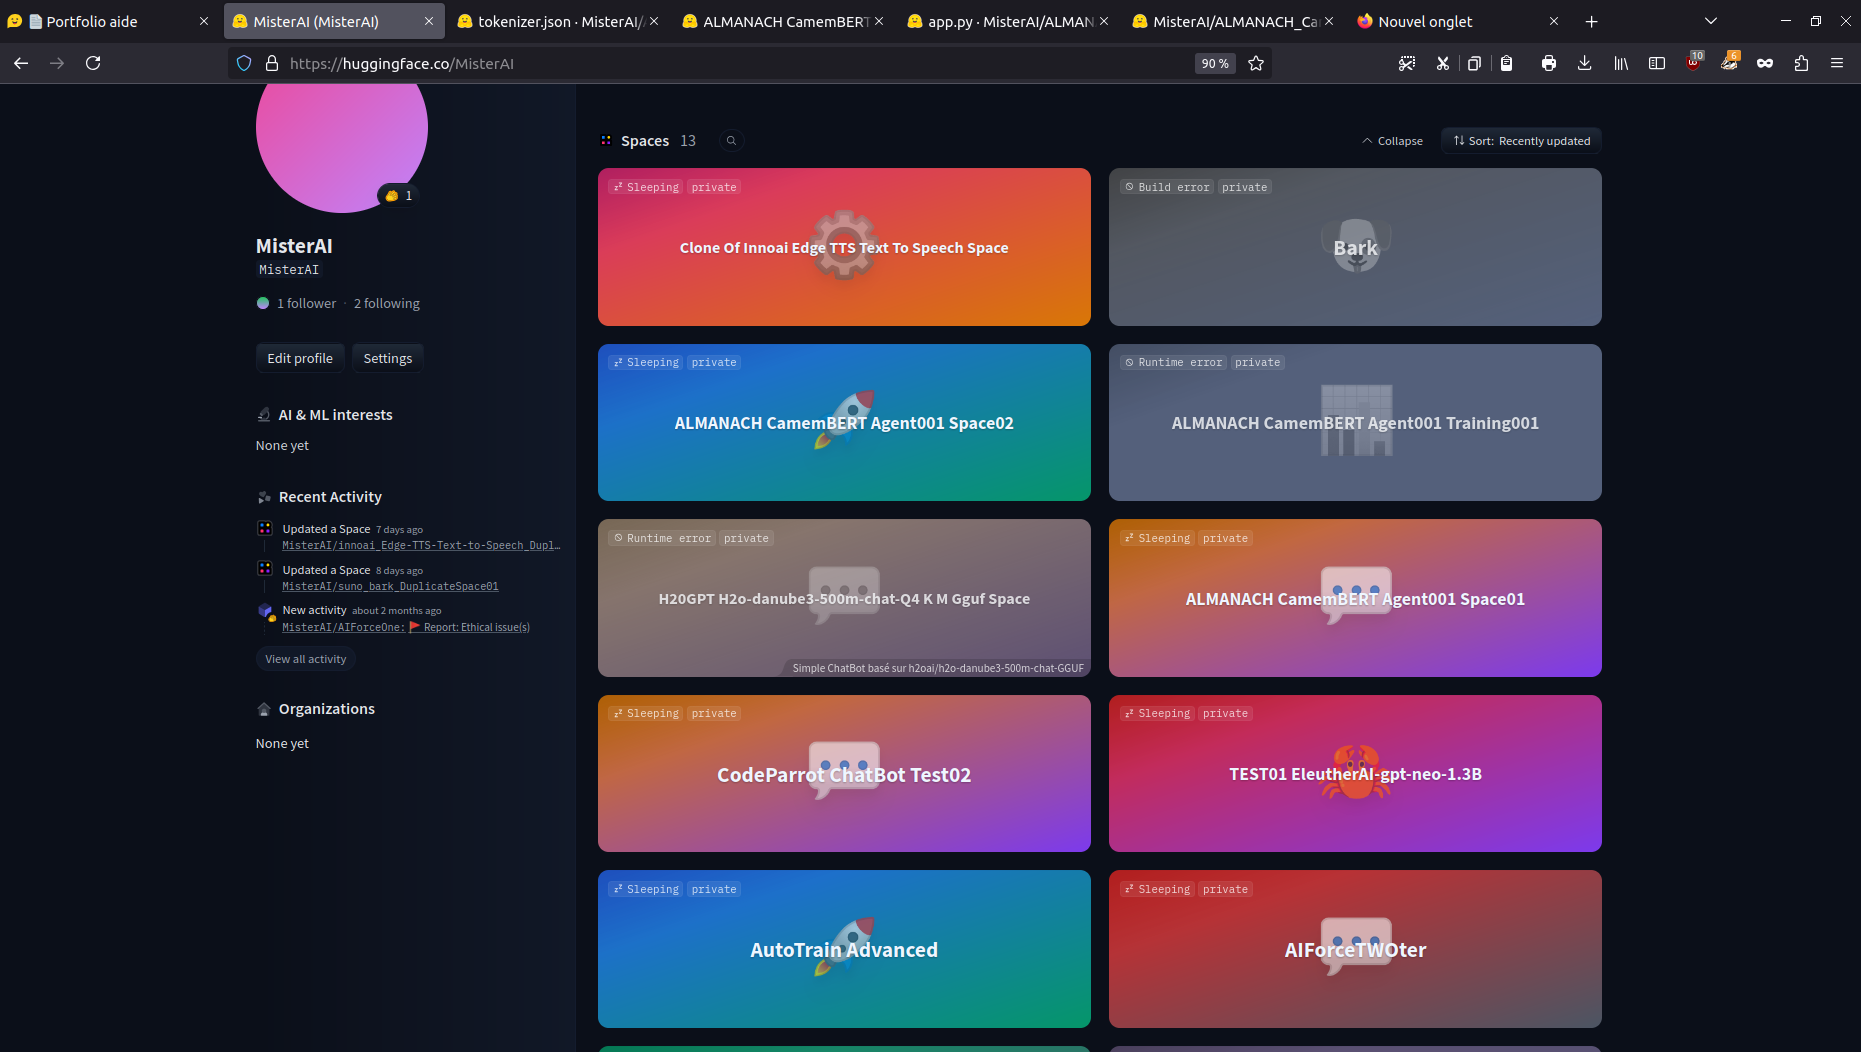The width and height of the screenshot is (1861, 1052).
Task: Open MisterAI/innoai_Edge-TTS activity link
Action: coord(421,545)
